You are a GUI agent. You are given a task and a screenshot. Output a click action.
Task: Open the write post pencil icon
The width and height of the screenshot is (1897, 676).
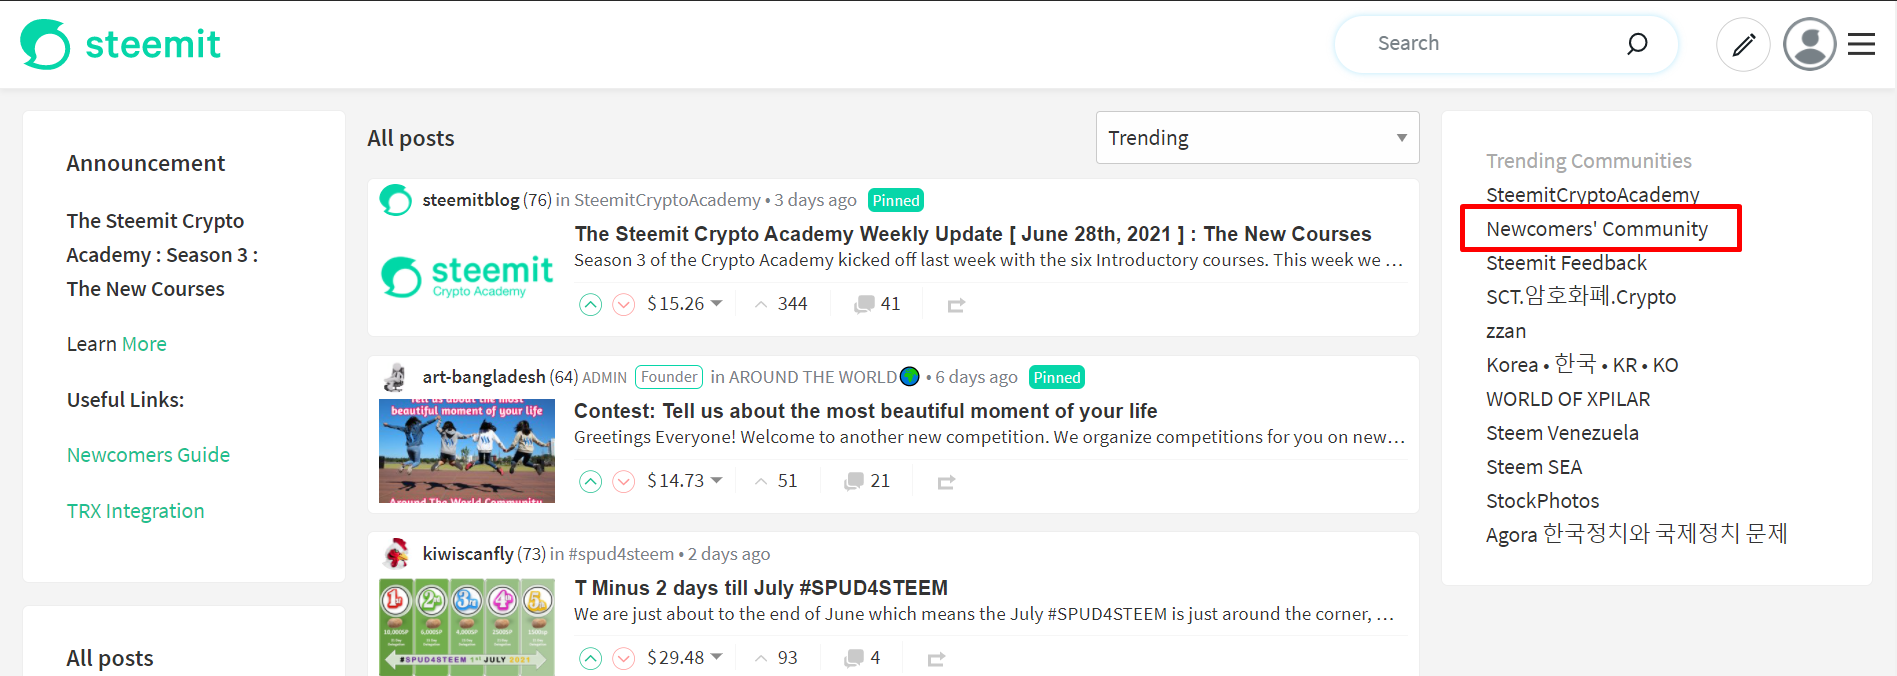point(1743,44)
